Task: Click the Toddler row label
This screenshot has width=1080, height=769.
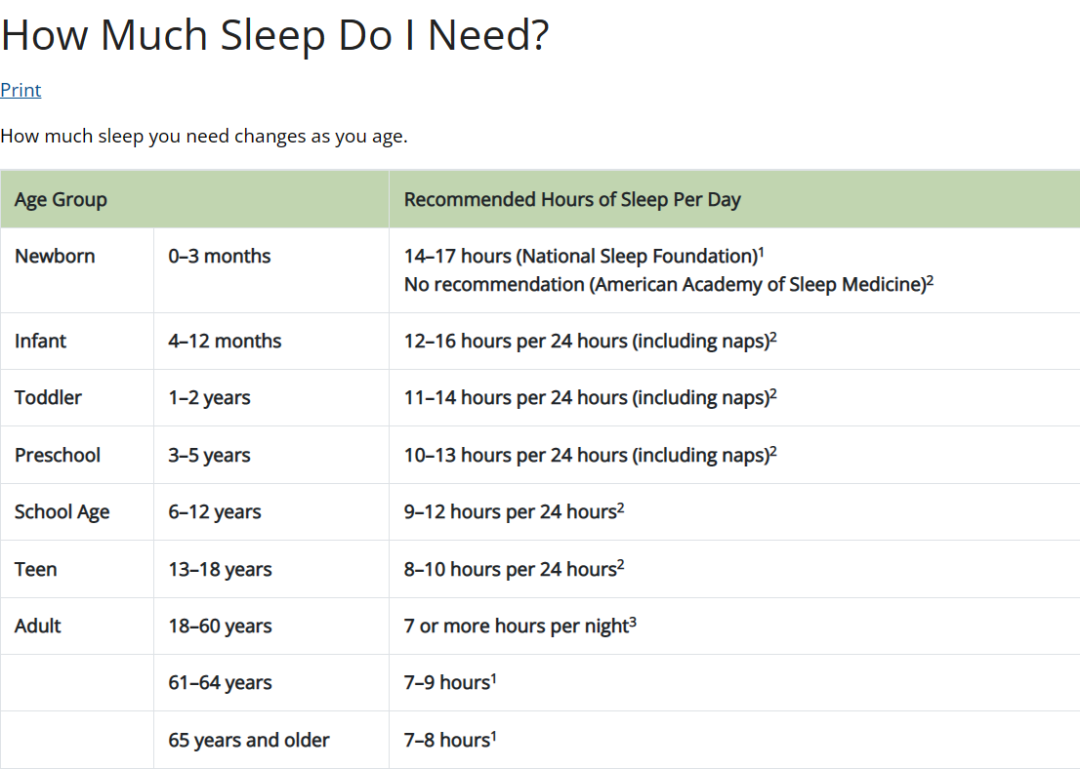Action: (x=48, y=398)
